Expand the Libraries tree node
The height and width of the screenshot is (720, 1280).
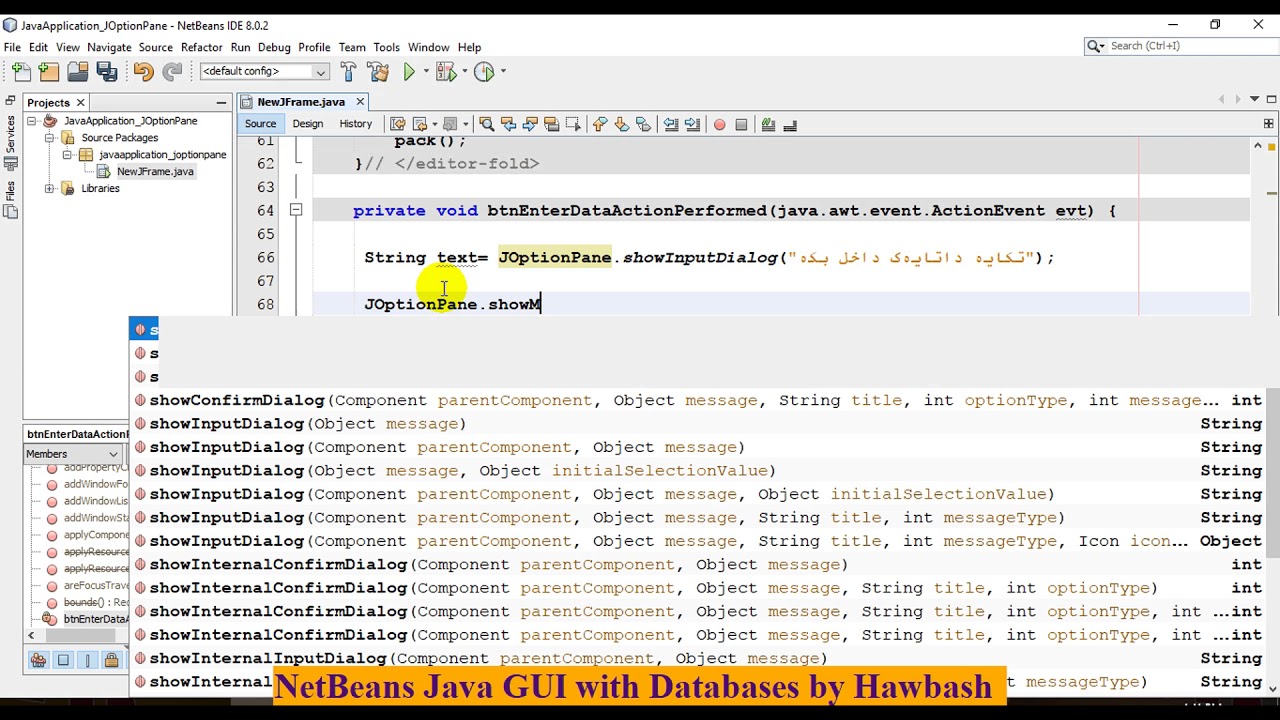pos(49,189)
